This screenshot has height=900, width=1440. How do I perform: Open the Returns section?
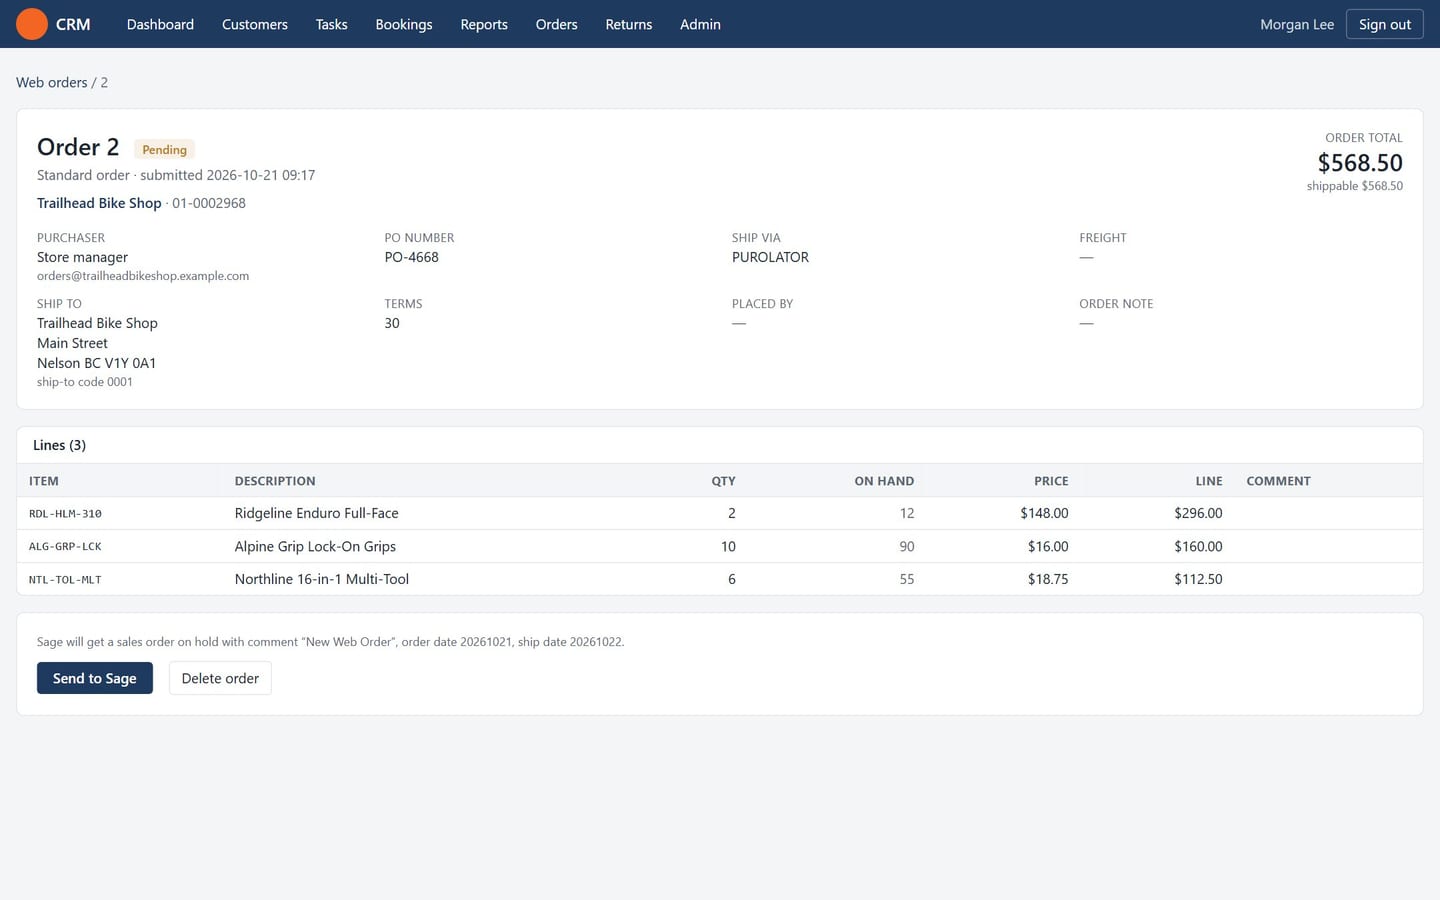629,24
